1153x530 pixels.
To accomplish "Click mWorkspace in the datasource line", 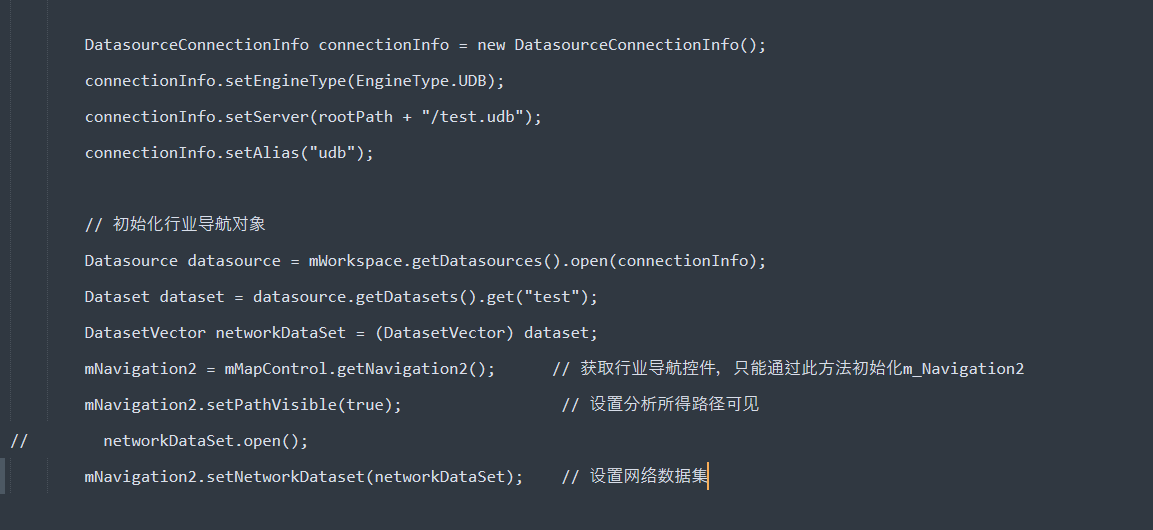I will click(x=355, y=261).
